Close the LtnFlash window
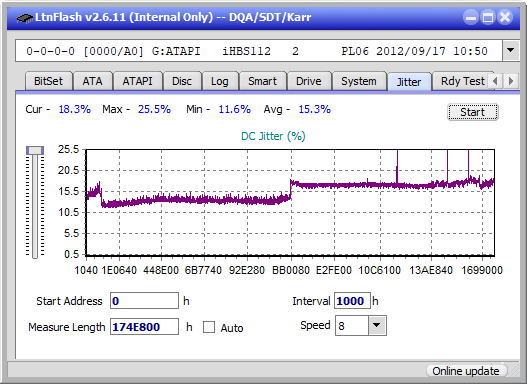This screenshot has height=384, width=527. (x=505, y=17)
